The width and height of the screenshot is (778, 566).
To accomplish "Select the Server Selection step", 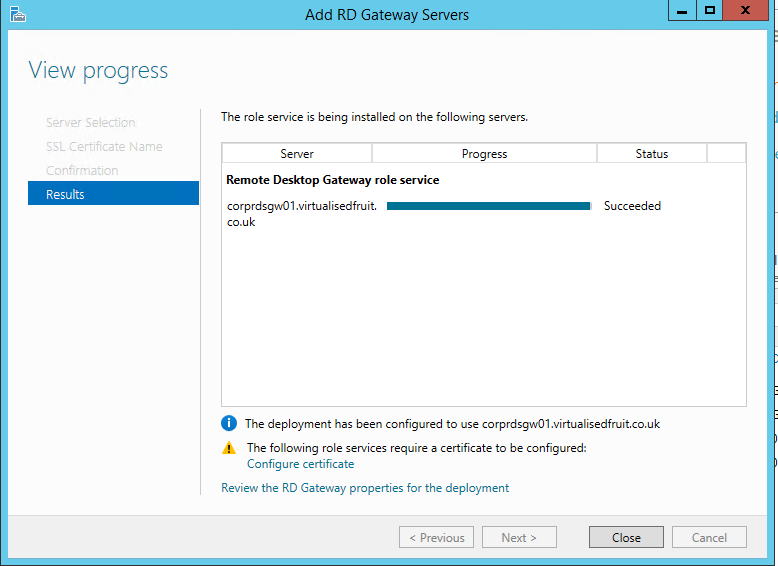I will 90,122.
